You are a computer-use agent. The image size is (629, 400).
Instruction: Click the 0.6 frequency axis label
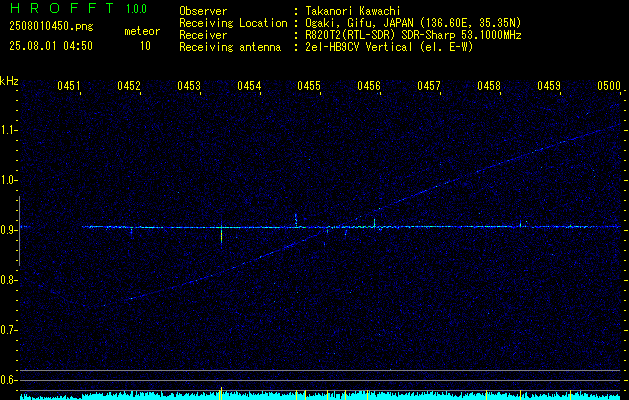coord(8,380)
